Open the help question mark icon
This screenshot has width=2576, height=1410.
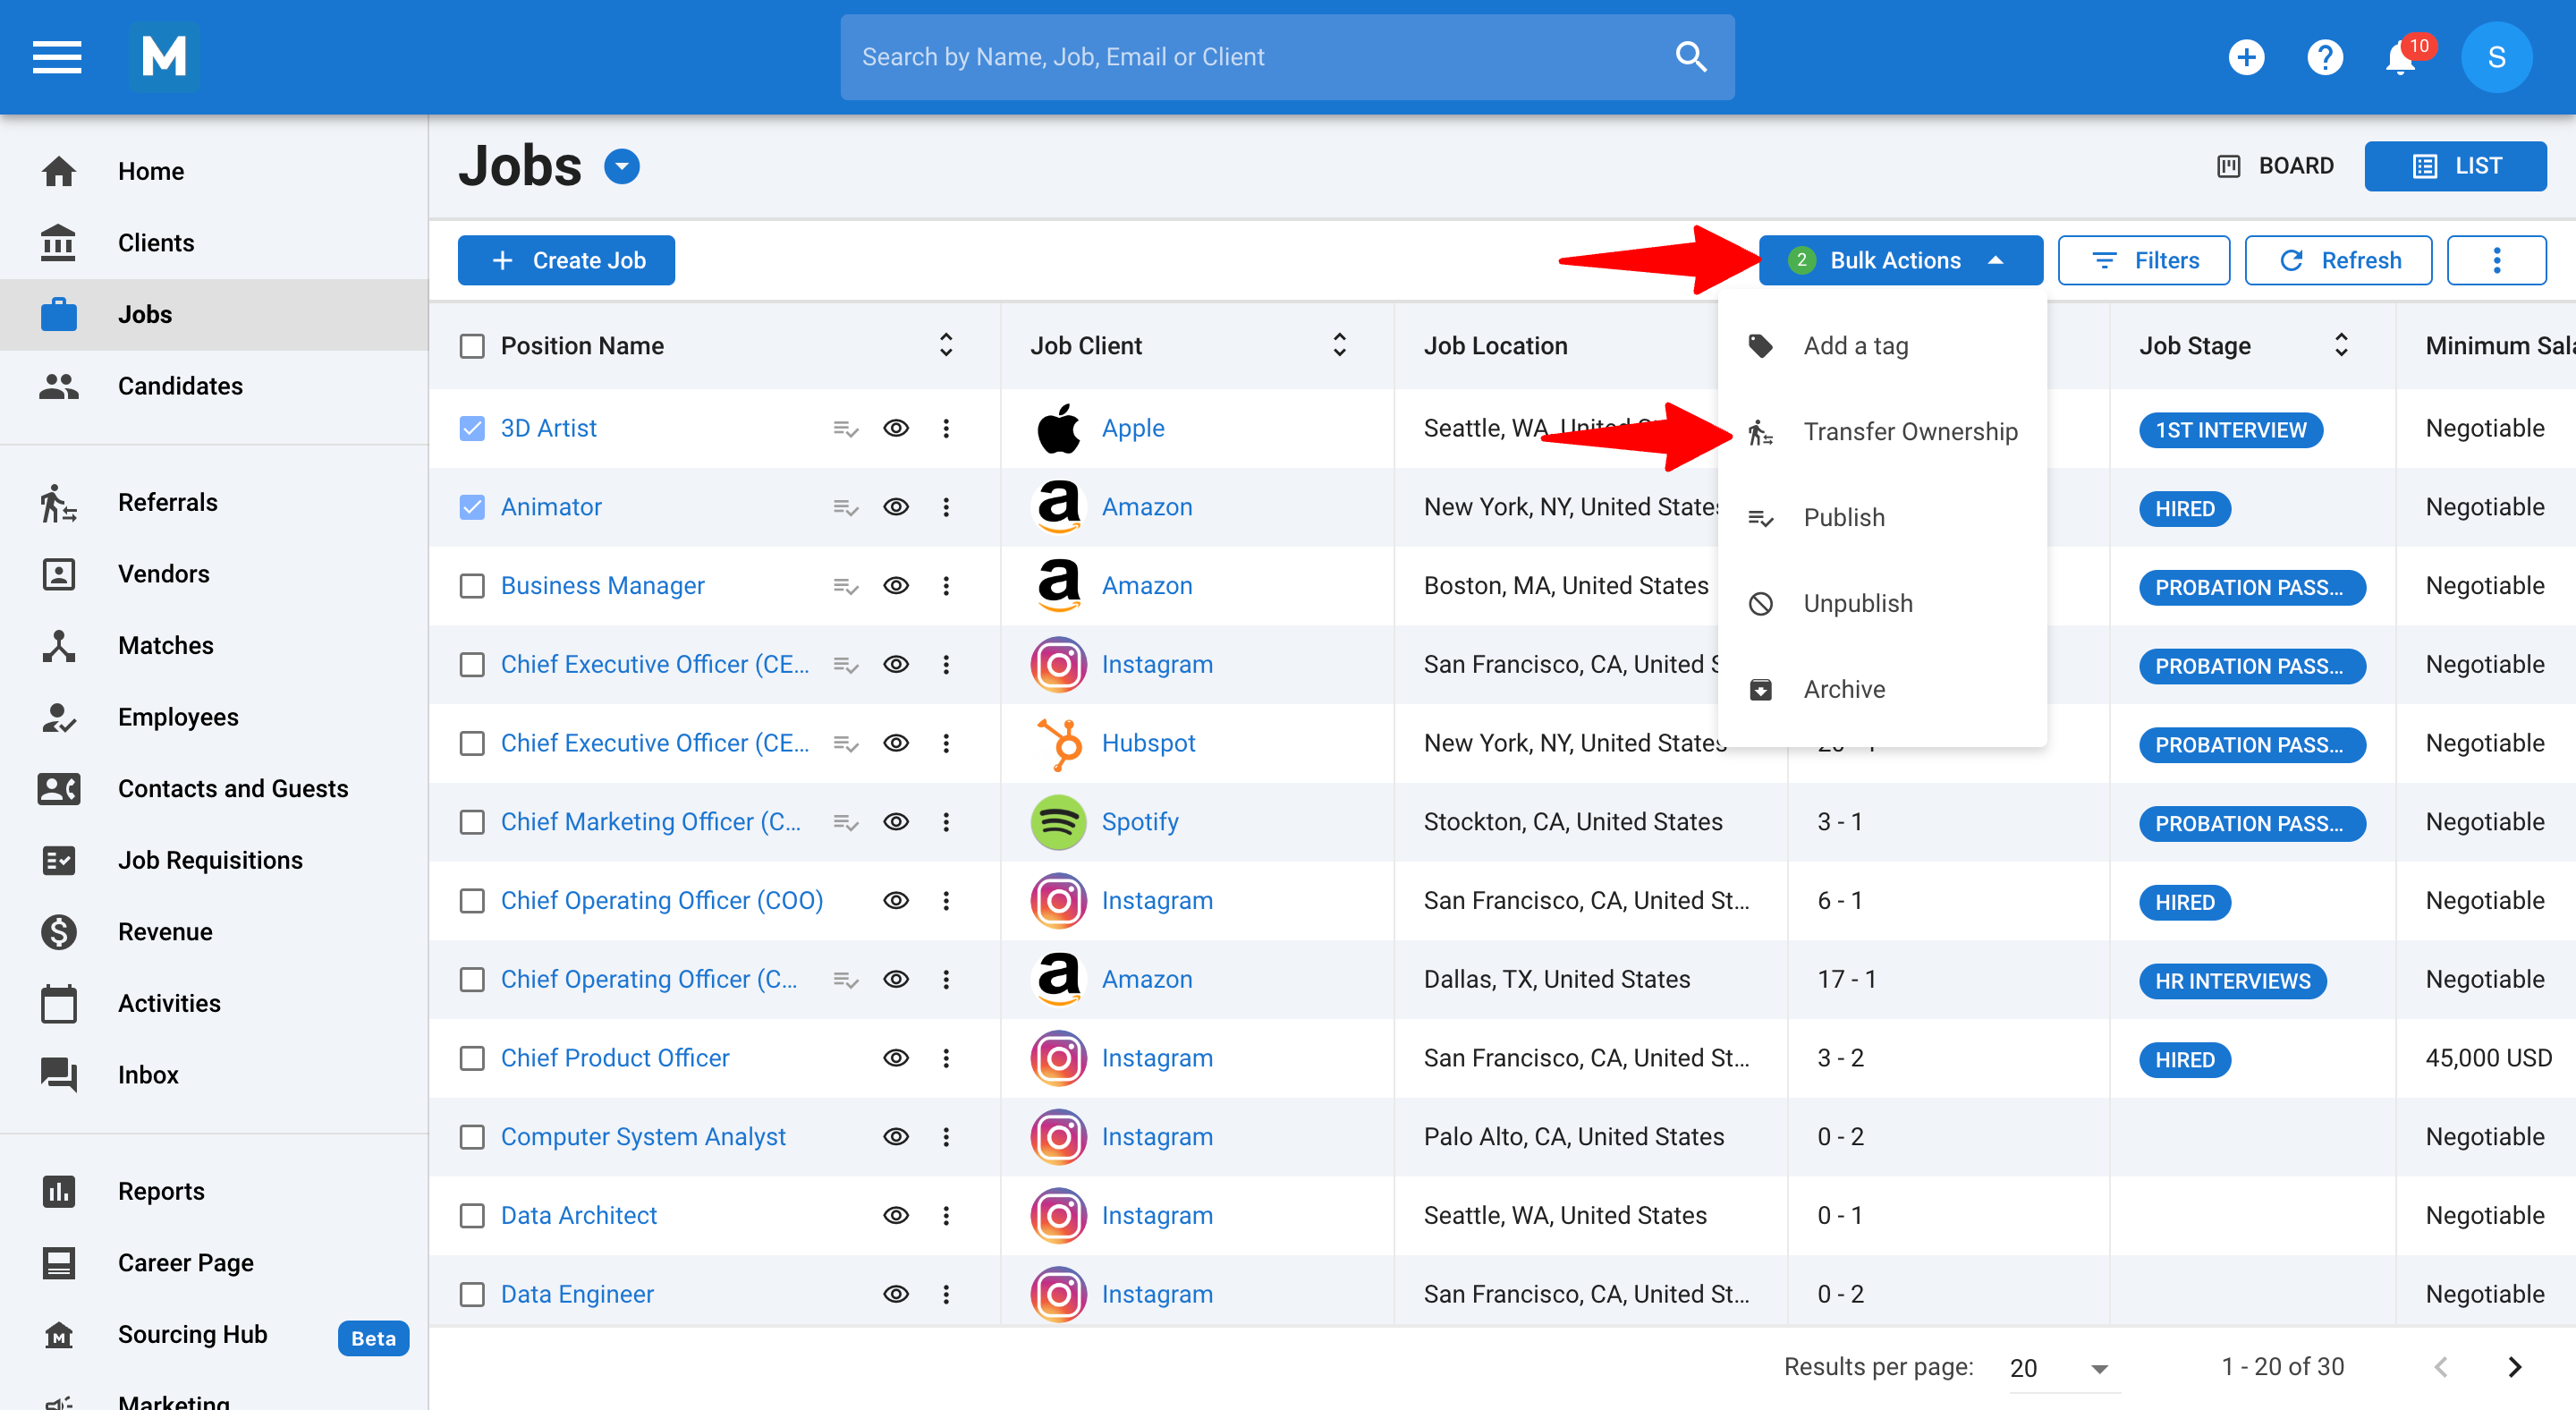[2324, 57]
